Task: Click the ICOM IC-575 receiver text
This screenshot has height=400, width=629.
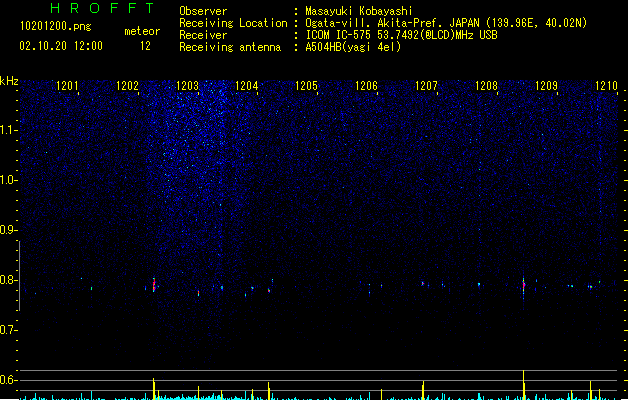Action: [x=402, y=35]
